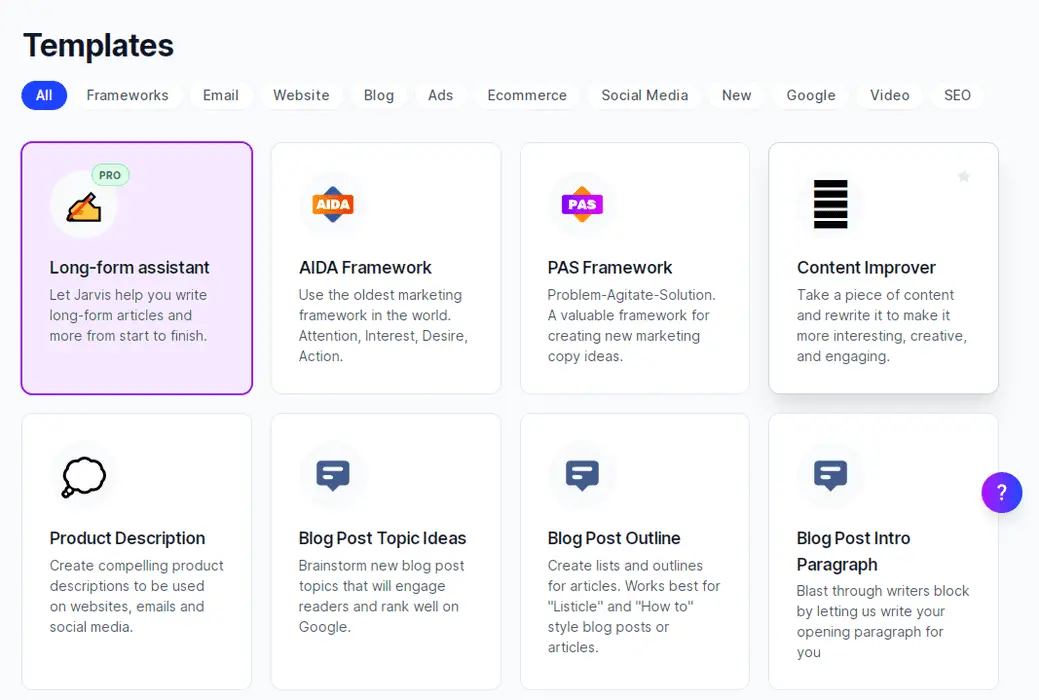Click 'Create compelling product descriptions' text
This screenshot has height=700, width=1039.
[137, 596]
